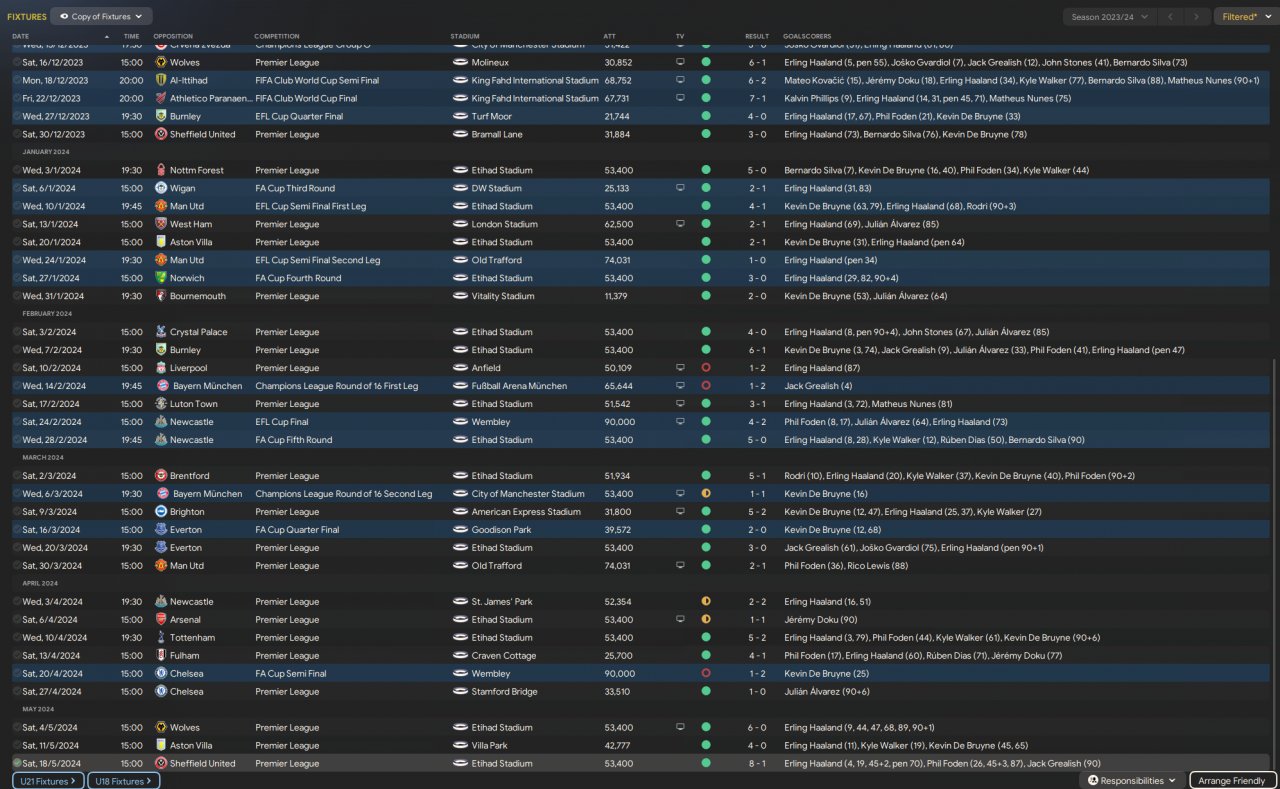
Task: Open the Copy of Fixtures view dropdown
Action: point(101,16)
